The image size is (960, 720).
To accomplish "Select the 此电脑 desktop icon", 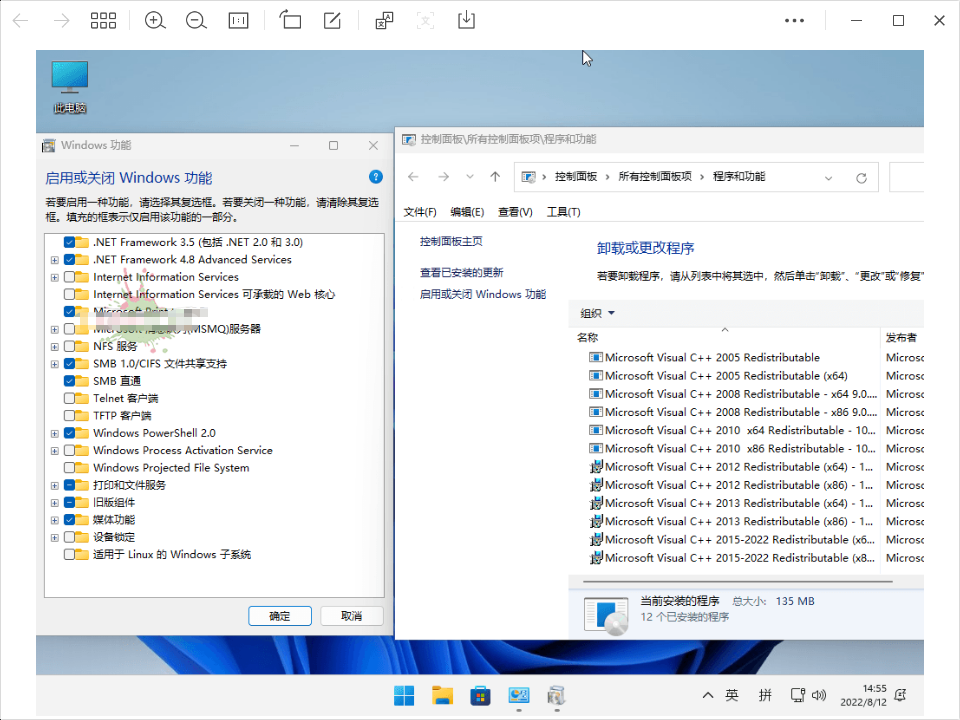I will coord(70,87).
